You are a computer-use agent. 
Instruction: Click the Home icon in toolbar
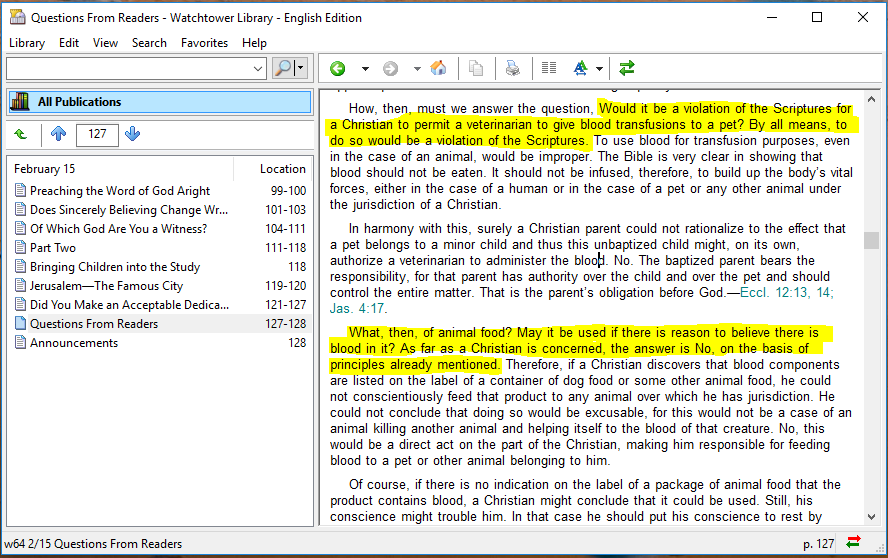coord(438,69)
